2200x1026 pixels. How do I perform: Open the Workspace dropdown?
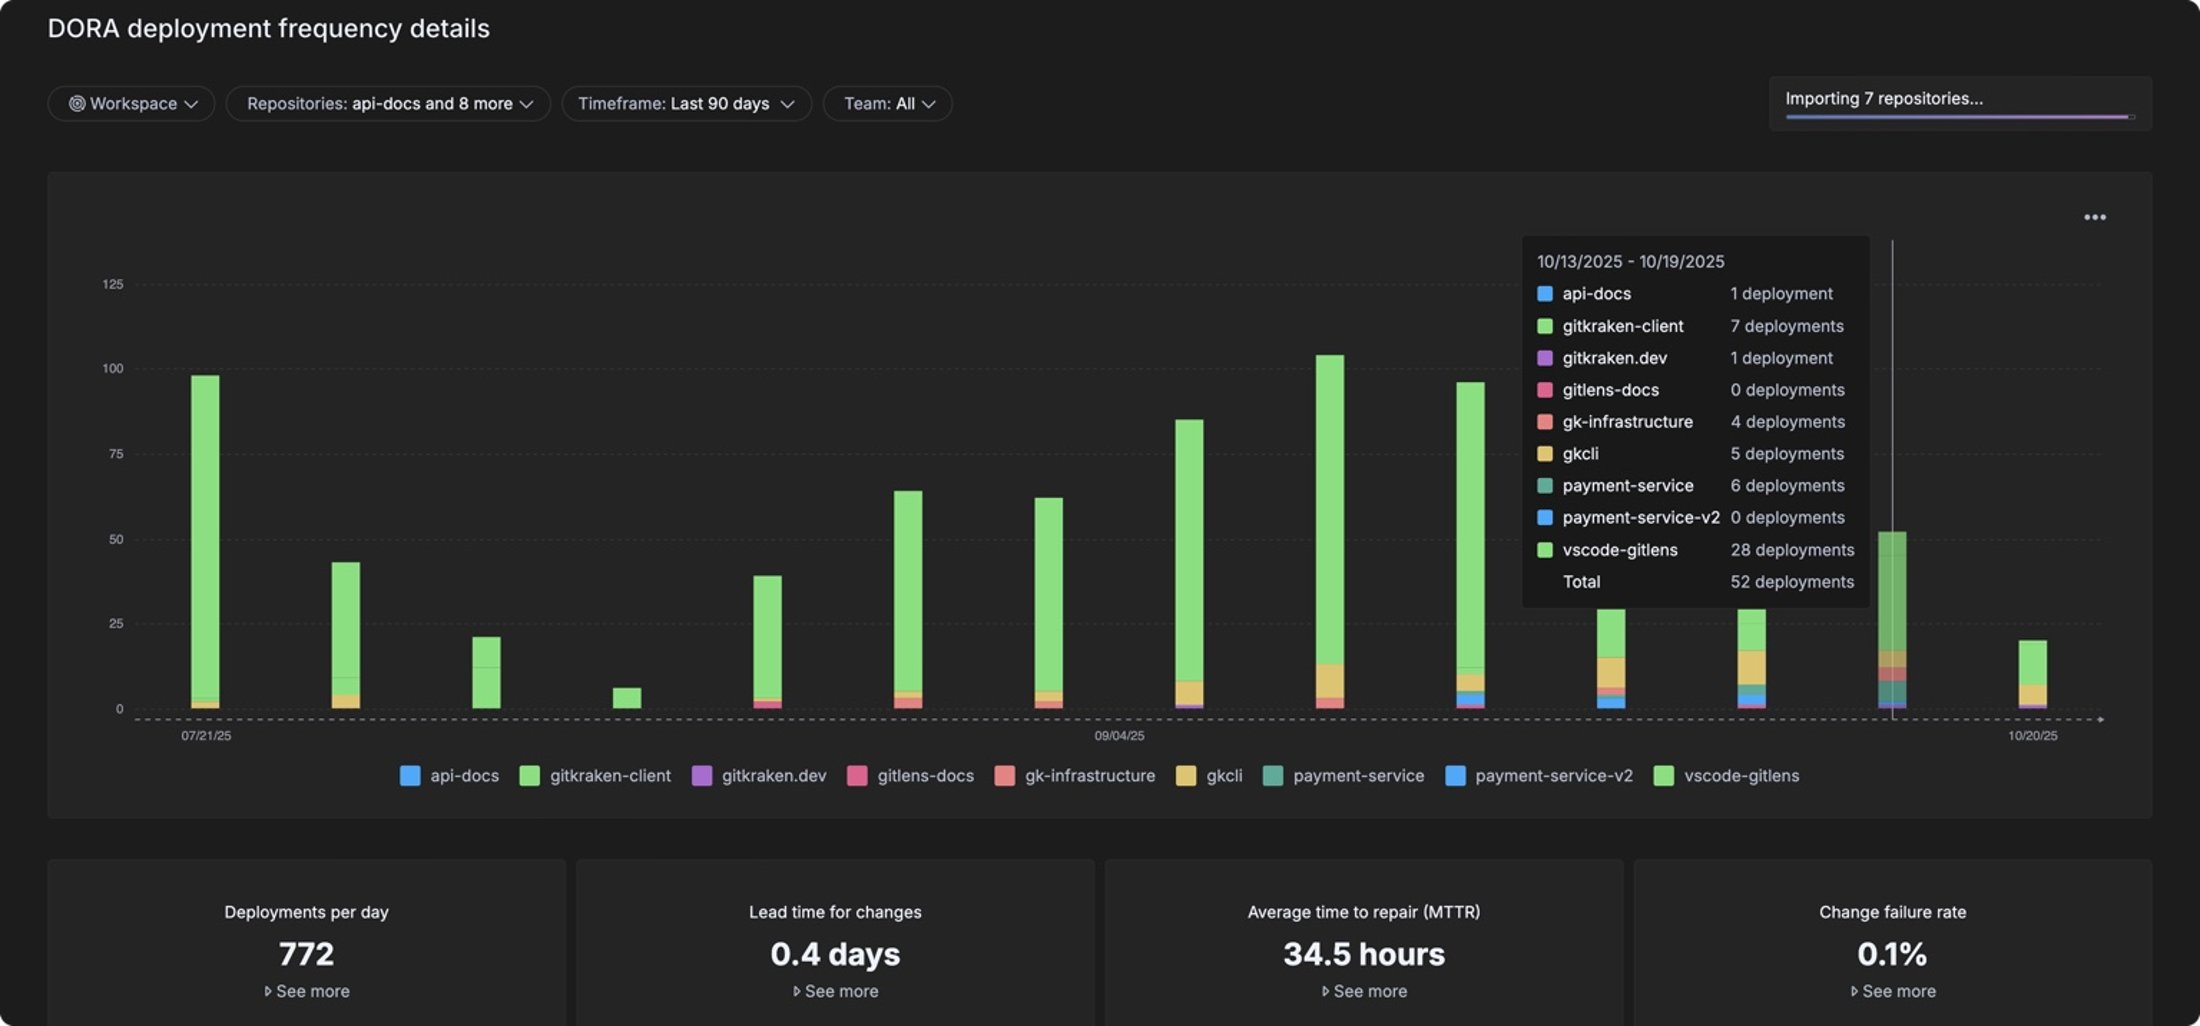pyautogui.click(x=132, y=103)
